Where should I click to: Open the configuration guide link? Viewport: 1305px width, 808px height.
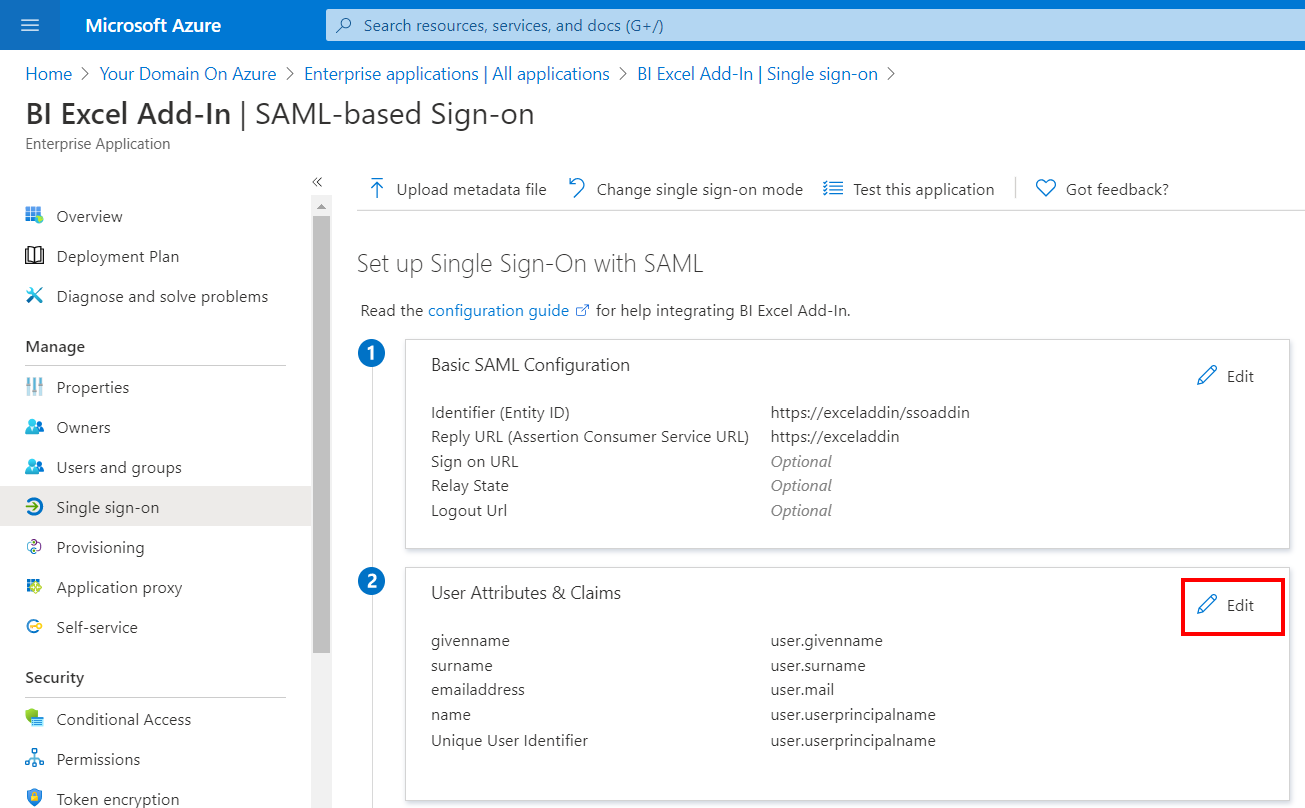(498, 311)
